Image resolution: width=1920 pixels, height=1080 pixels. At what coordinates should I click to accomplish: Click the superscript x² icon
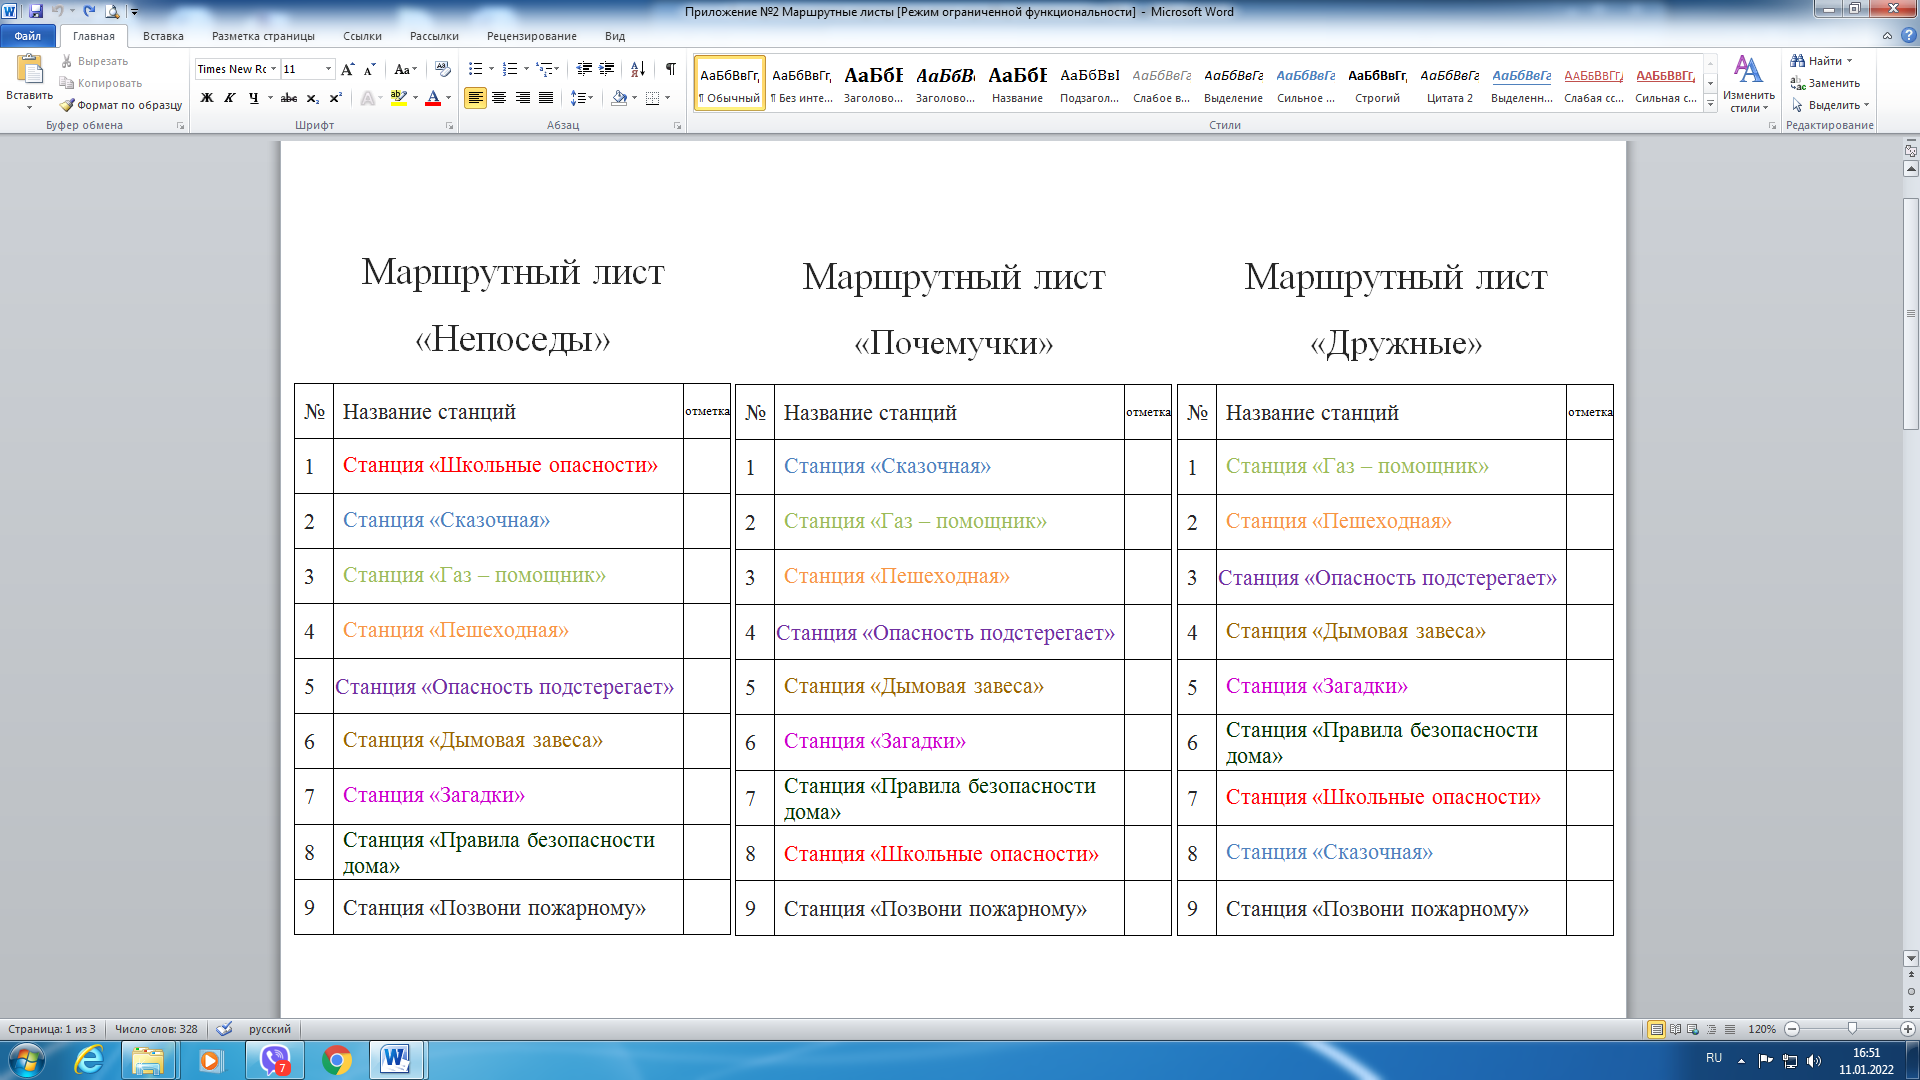(x=336, y=98)
